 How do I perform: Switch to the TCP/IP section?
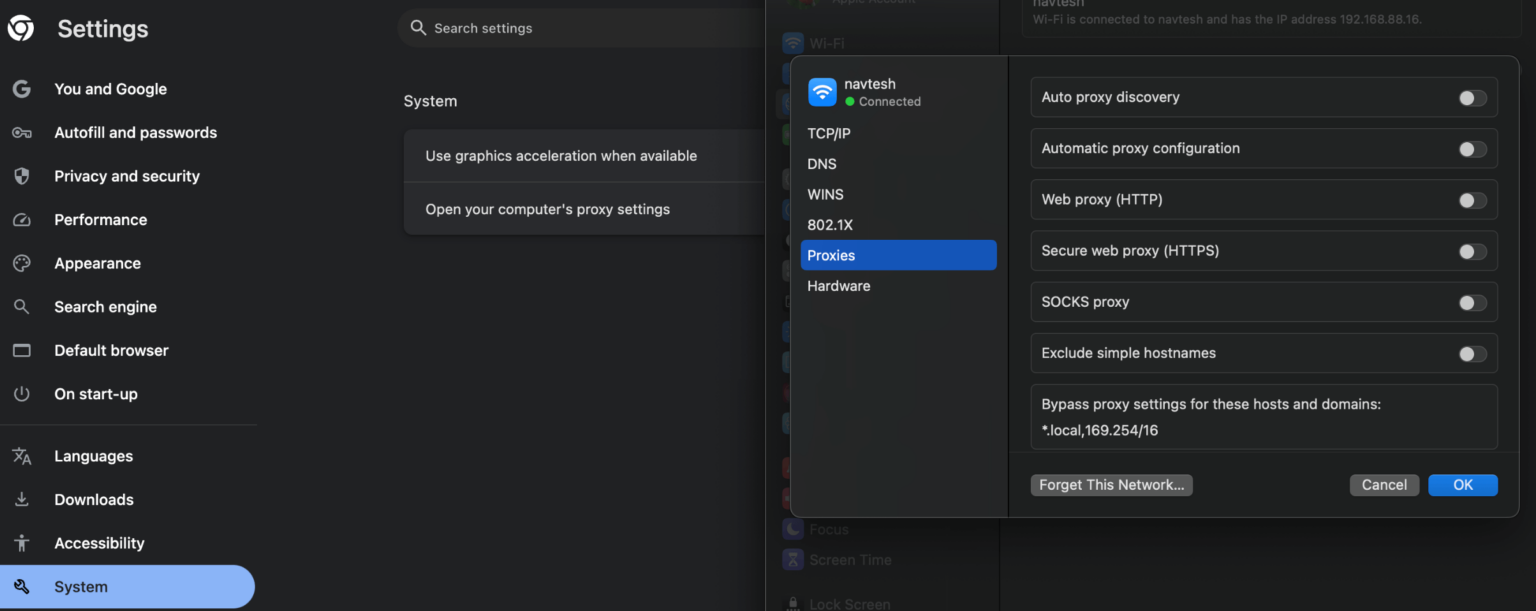click(829, 133)
